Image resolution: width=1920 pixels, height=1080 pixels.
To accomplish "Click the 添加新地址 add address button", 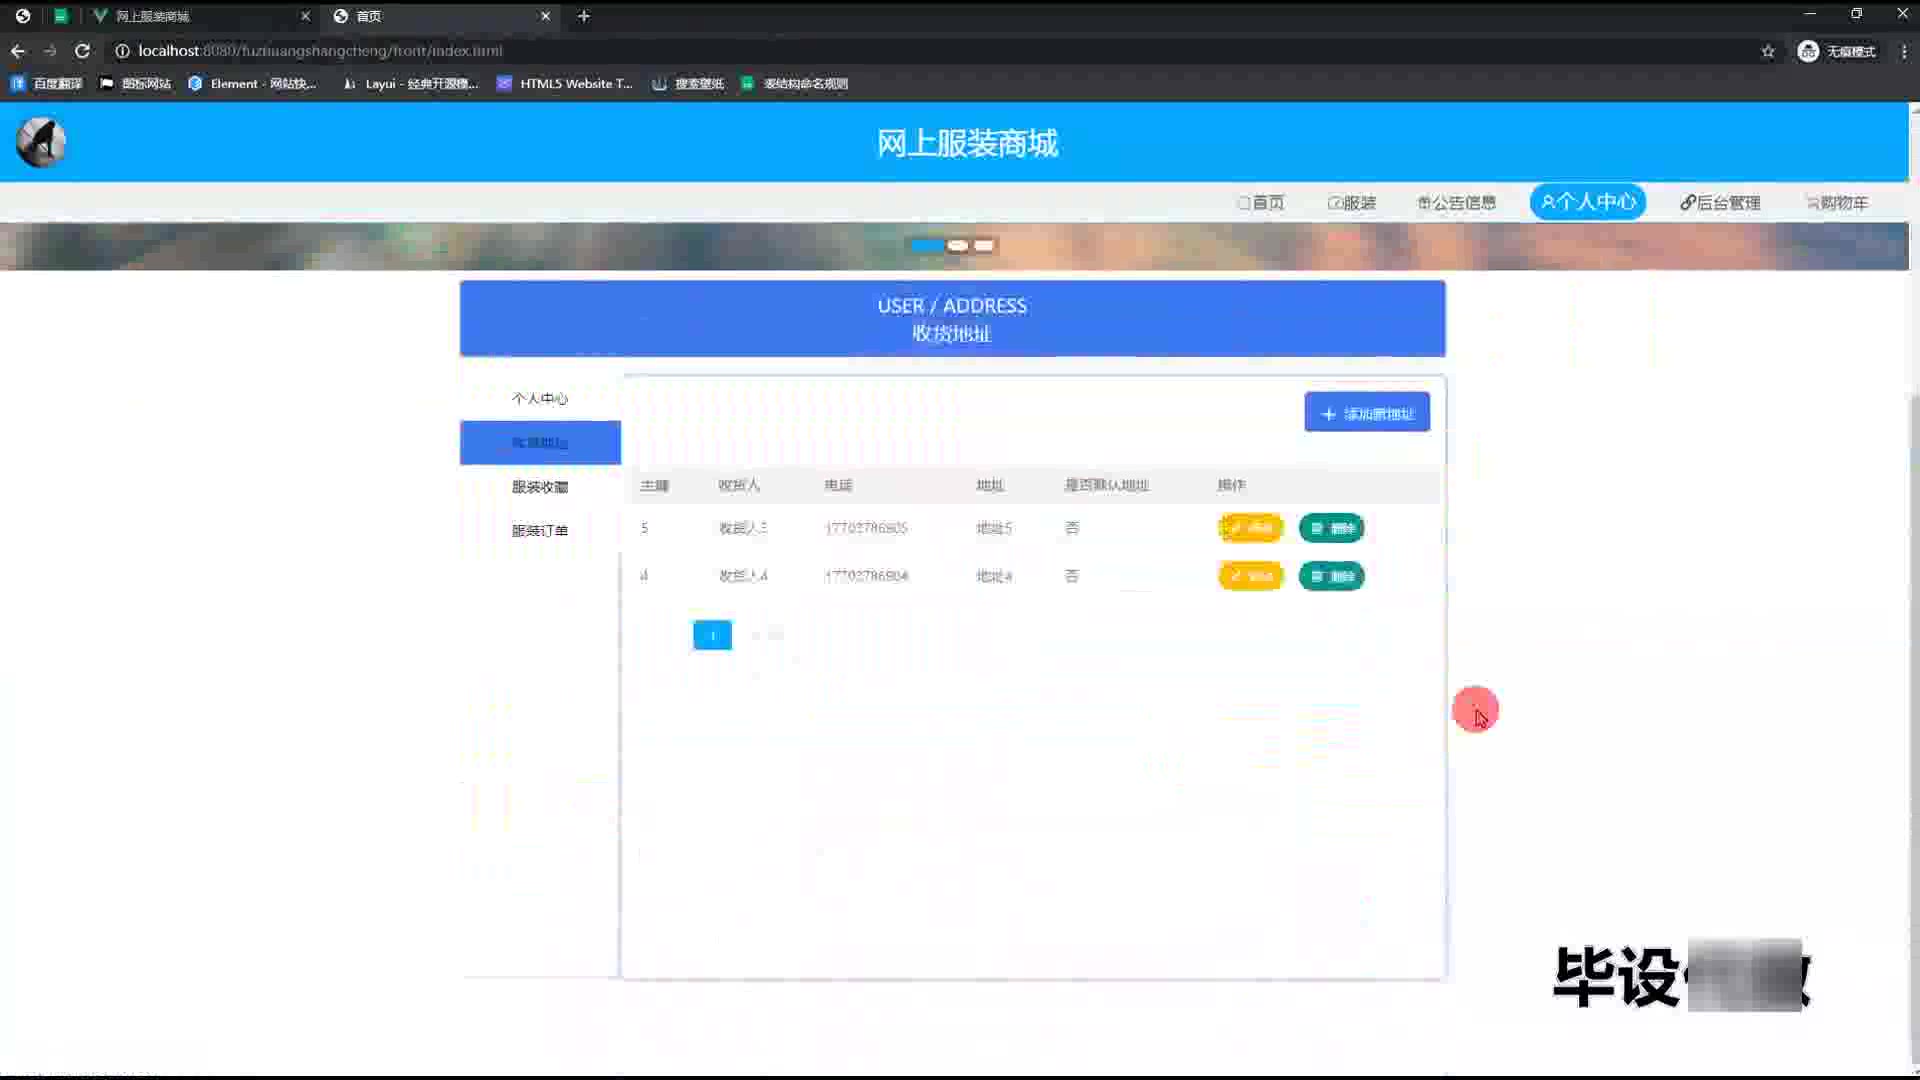I will click(x=1367, y=413).
